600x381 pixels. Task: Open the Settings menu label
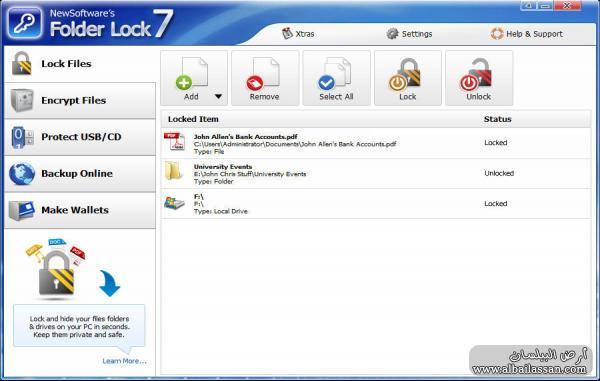pos(417,34)
